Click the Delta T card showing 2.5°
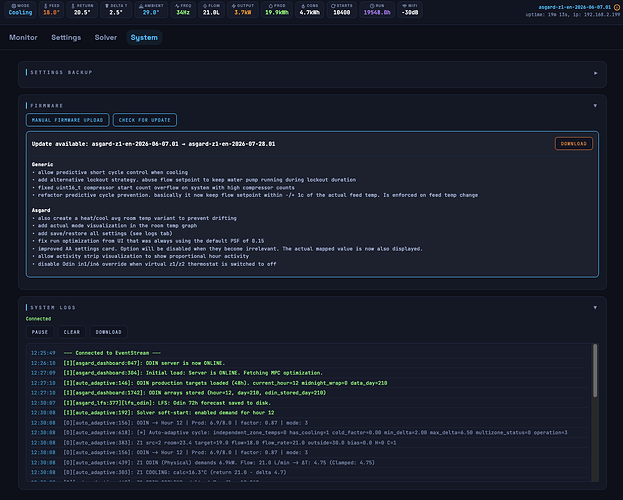Viewport: 623px width, 500px height. (116, 10)
